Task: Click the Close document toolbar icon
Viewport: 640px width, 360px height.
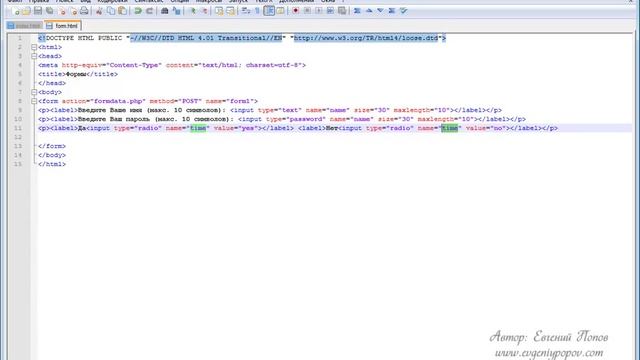Action: [62, 11]
